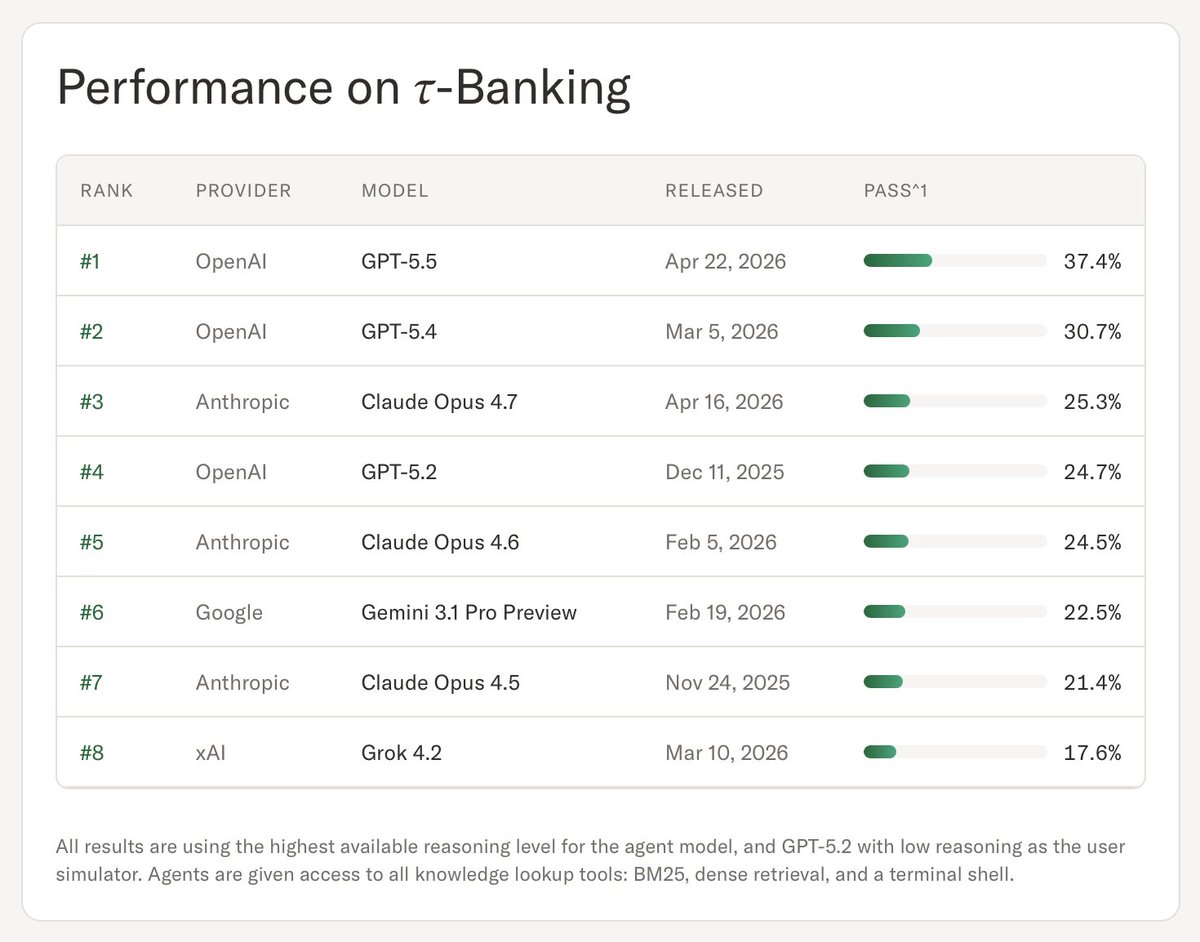The width and height of the screenshot is (1200, 942).
Task: Click the 24.5% score bar
Action: (955, 541)
